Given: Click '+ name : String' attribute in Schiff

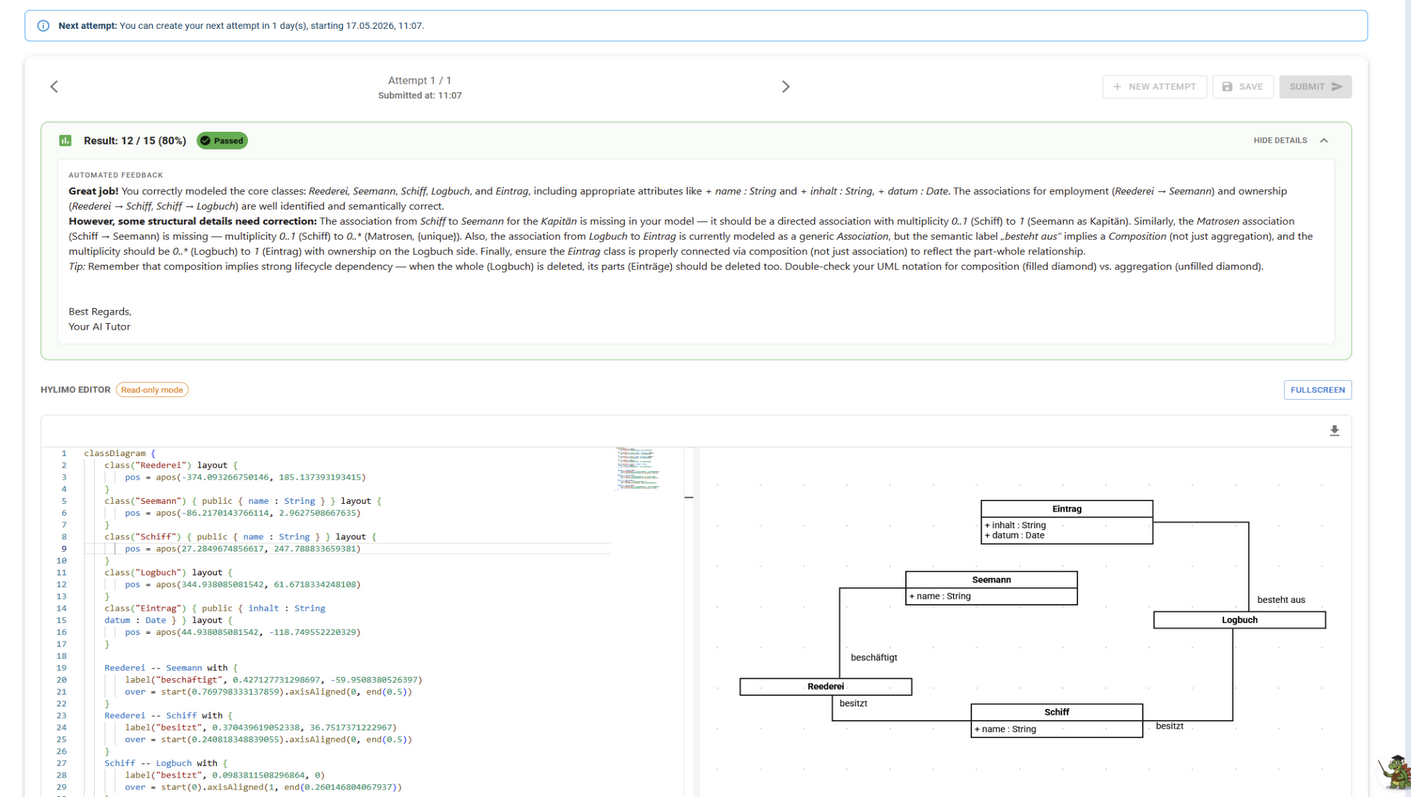Looking at the screenshot, I should coord(1005,729).
